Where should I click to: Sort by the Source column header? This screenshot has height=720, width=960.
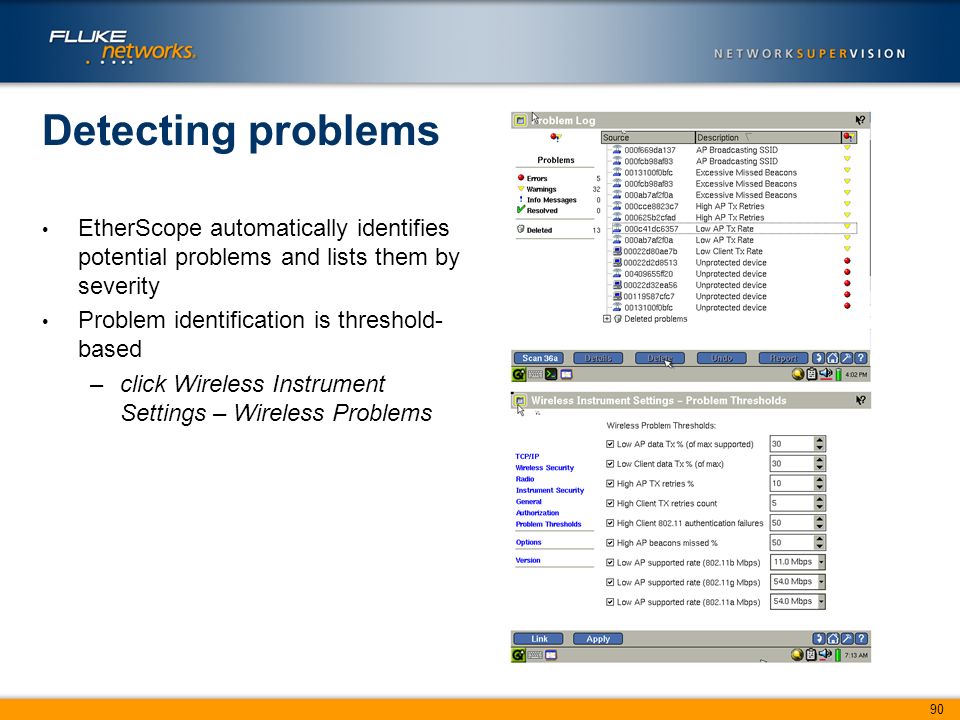click(648, 137)
